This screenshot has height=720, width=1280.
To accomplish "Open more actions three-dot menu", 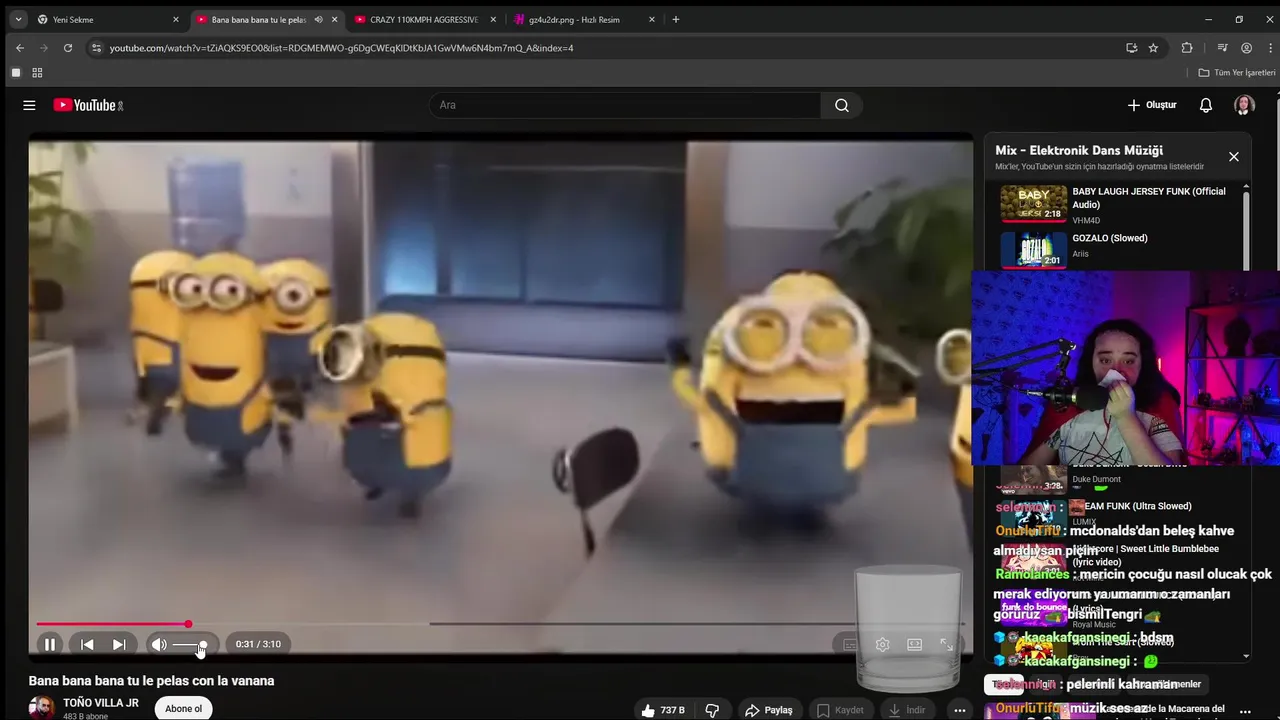I will click(x=959, y=710).
